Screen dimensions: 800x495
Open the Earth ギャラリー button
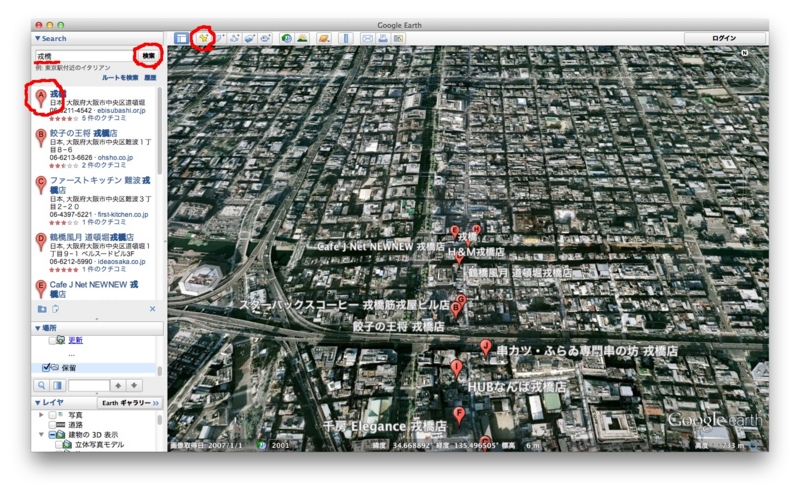pos(130,403)
